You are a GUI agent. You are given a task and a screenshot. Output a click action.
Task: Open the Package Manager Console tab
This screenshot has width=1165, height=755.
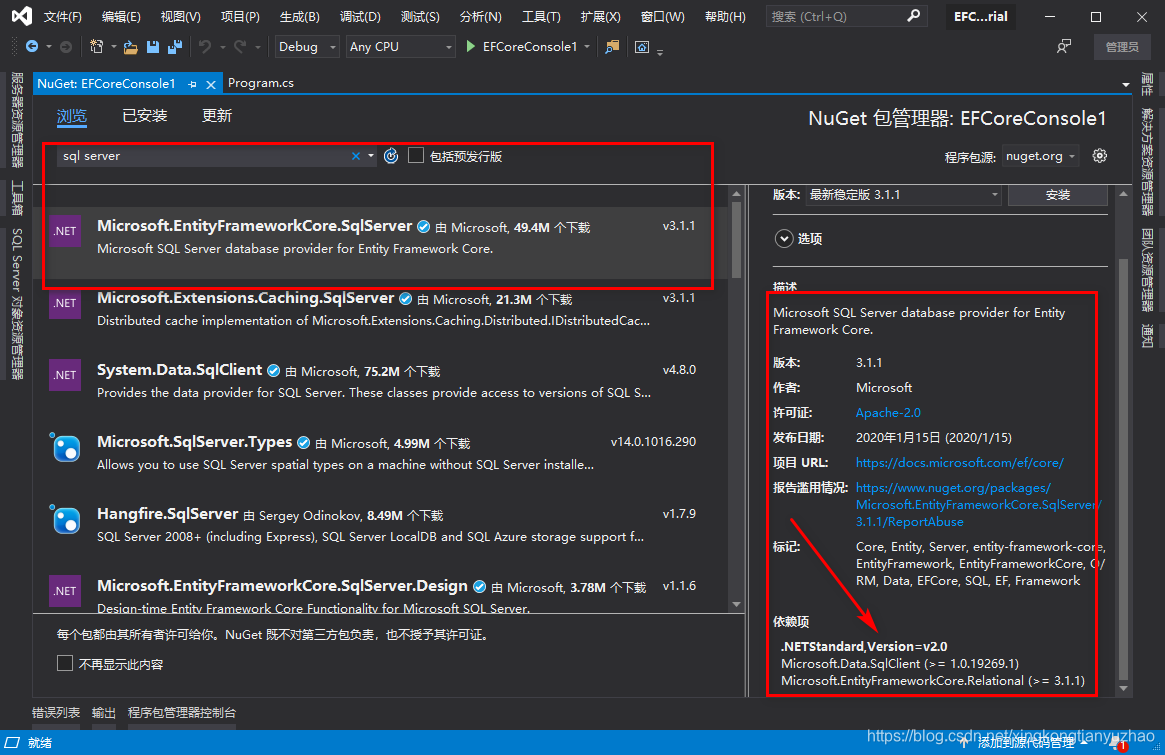coord(182,713)
